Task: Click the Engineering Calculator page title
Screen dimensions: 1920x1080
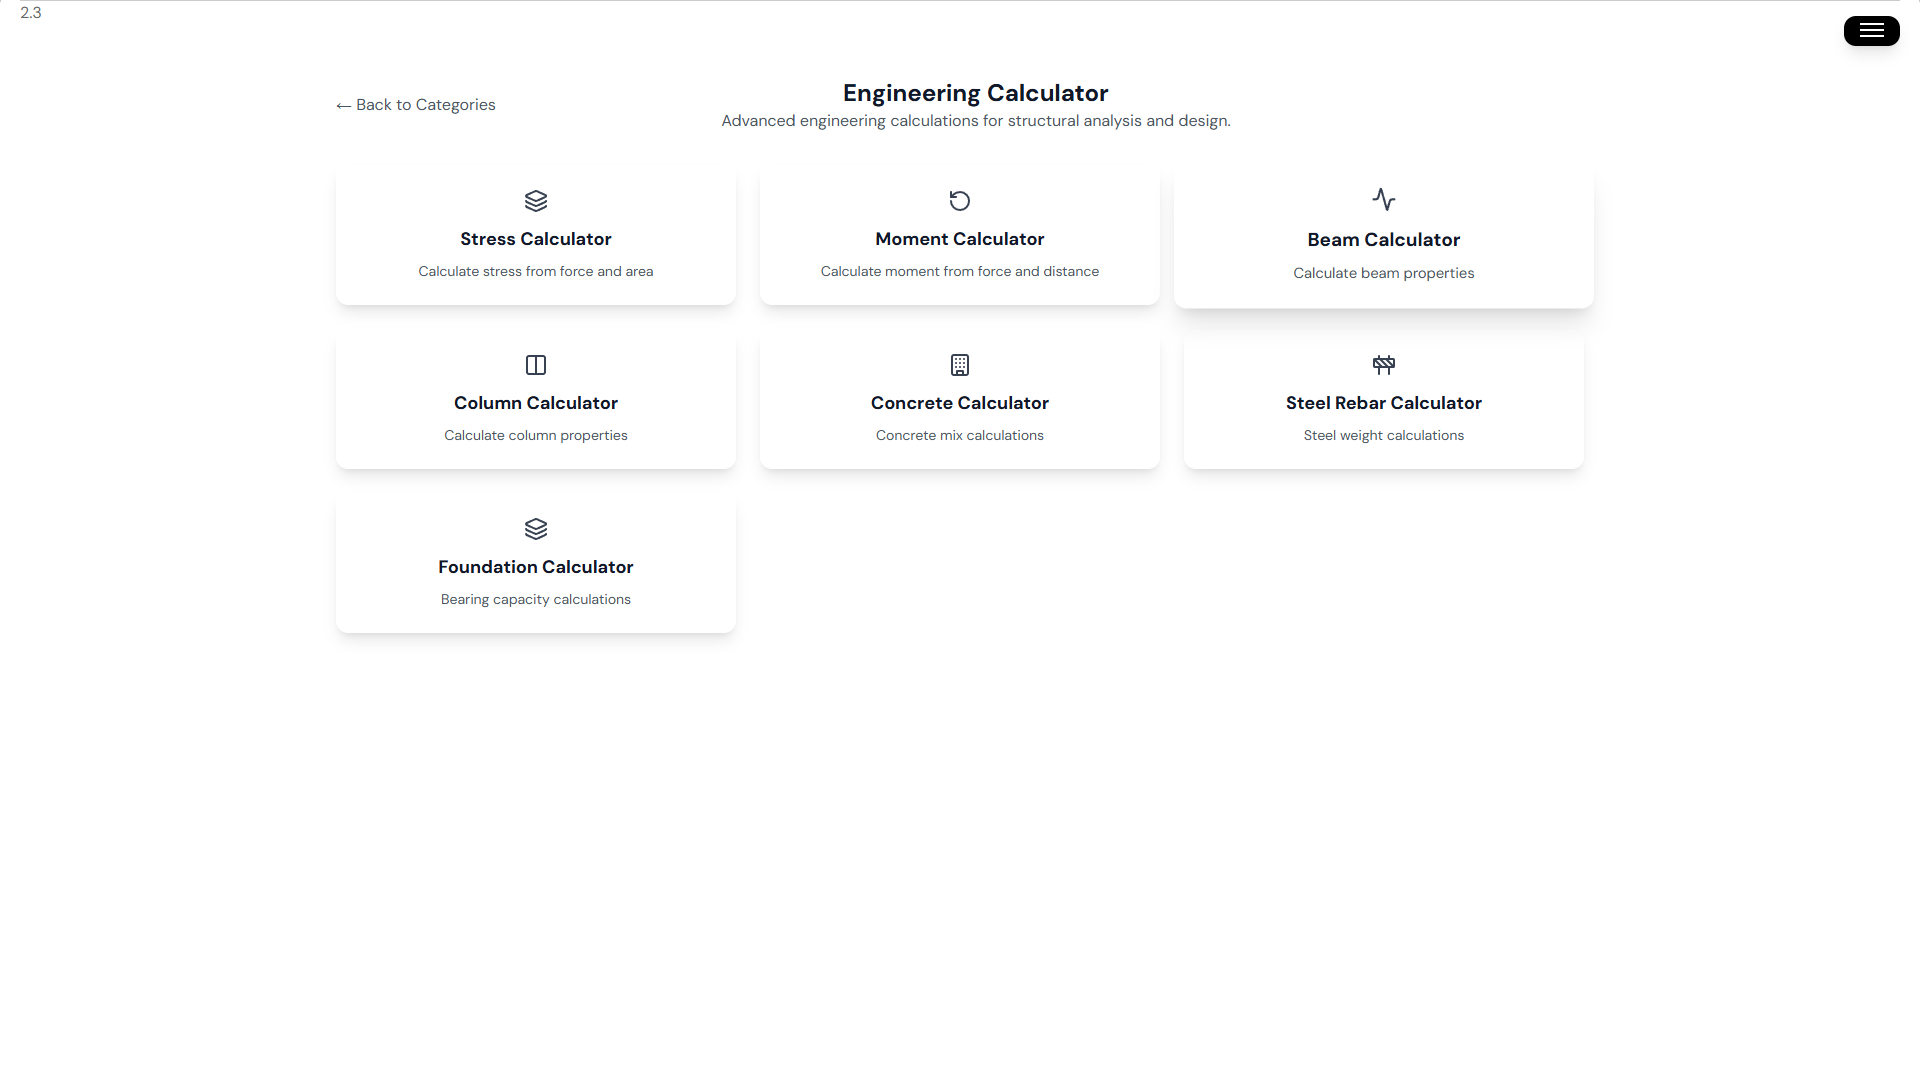Action: tap(975, 92)
